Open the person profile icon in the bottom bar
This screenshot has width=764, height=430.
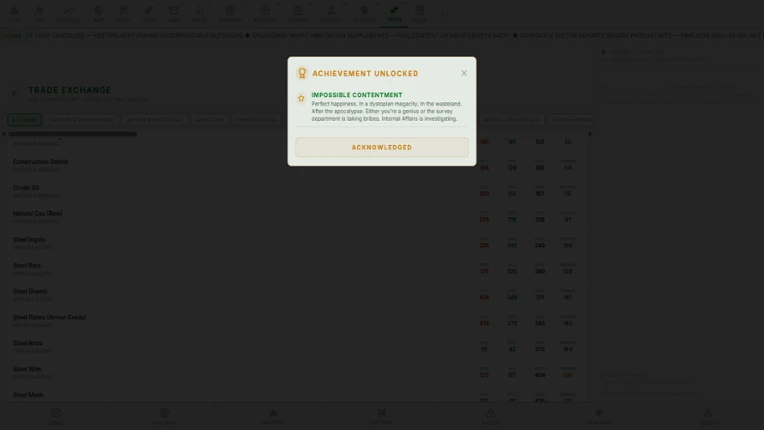click(707, 415)
